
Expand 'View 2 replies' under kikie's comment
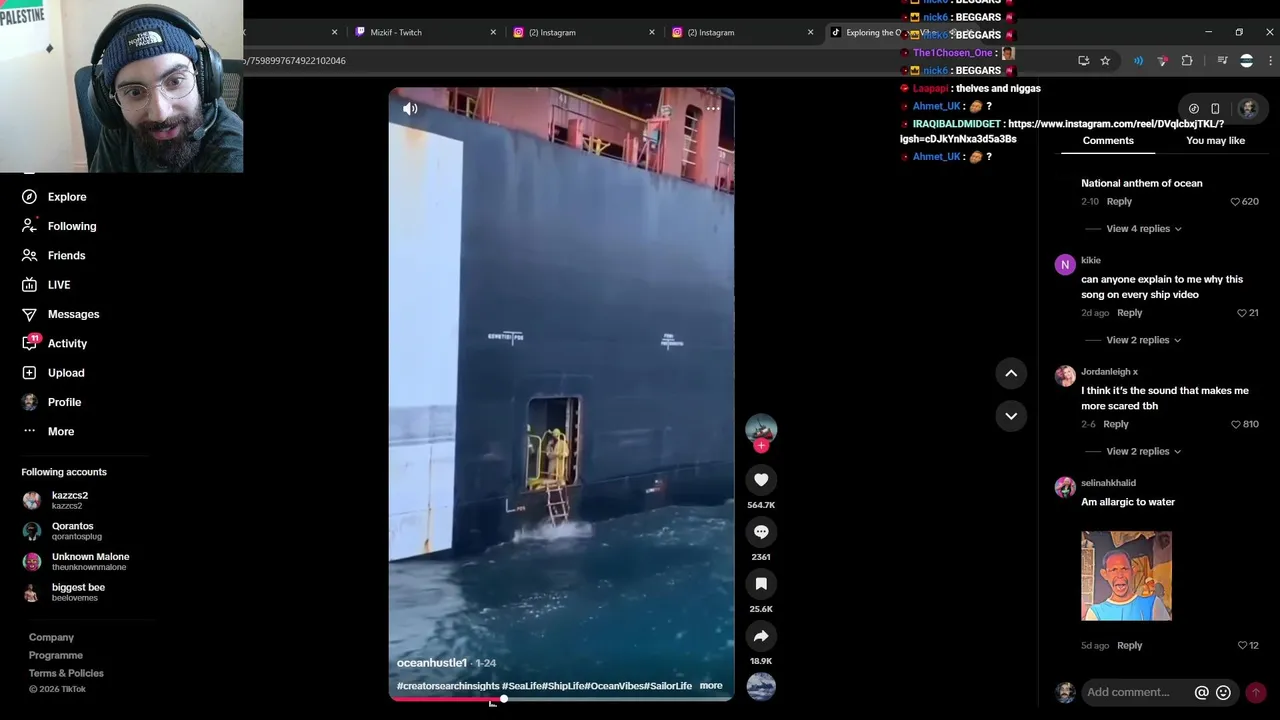point(1144,340)
